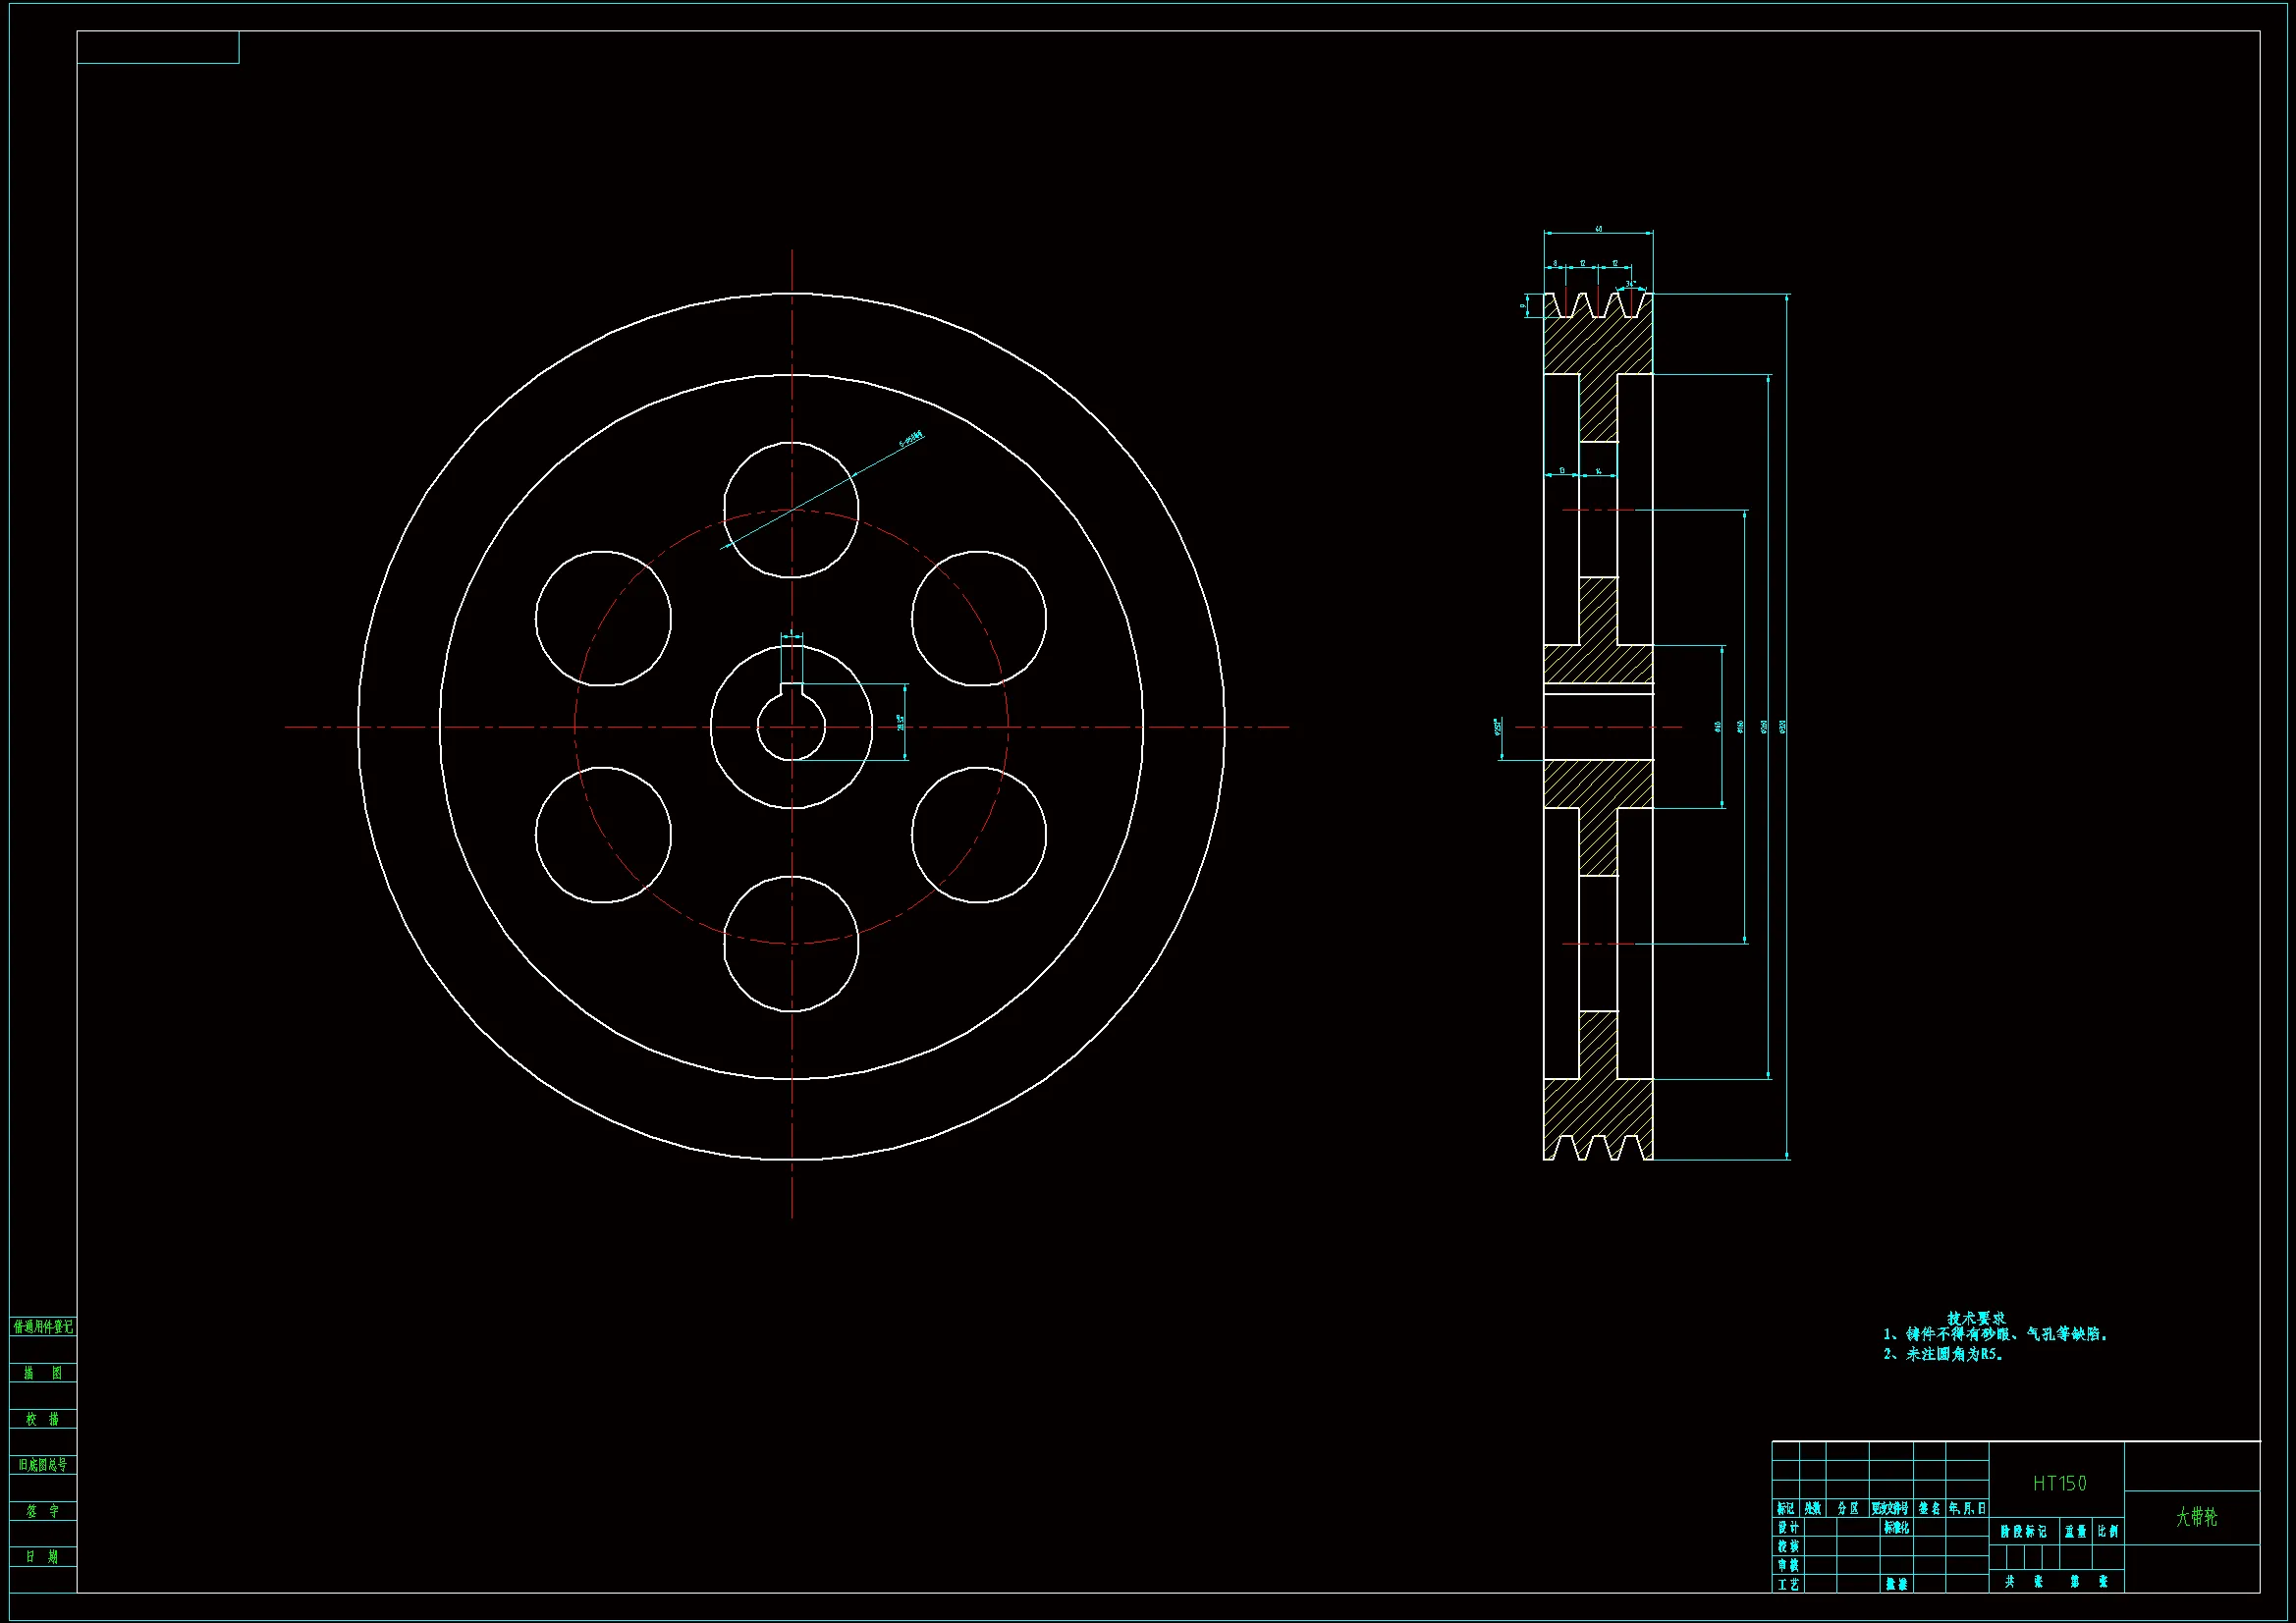Select the 比例 scale cell in title block
Viewport: 2296px width, 1623px height.
2108,1531
